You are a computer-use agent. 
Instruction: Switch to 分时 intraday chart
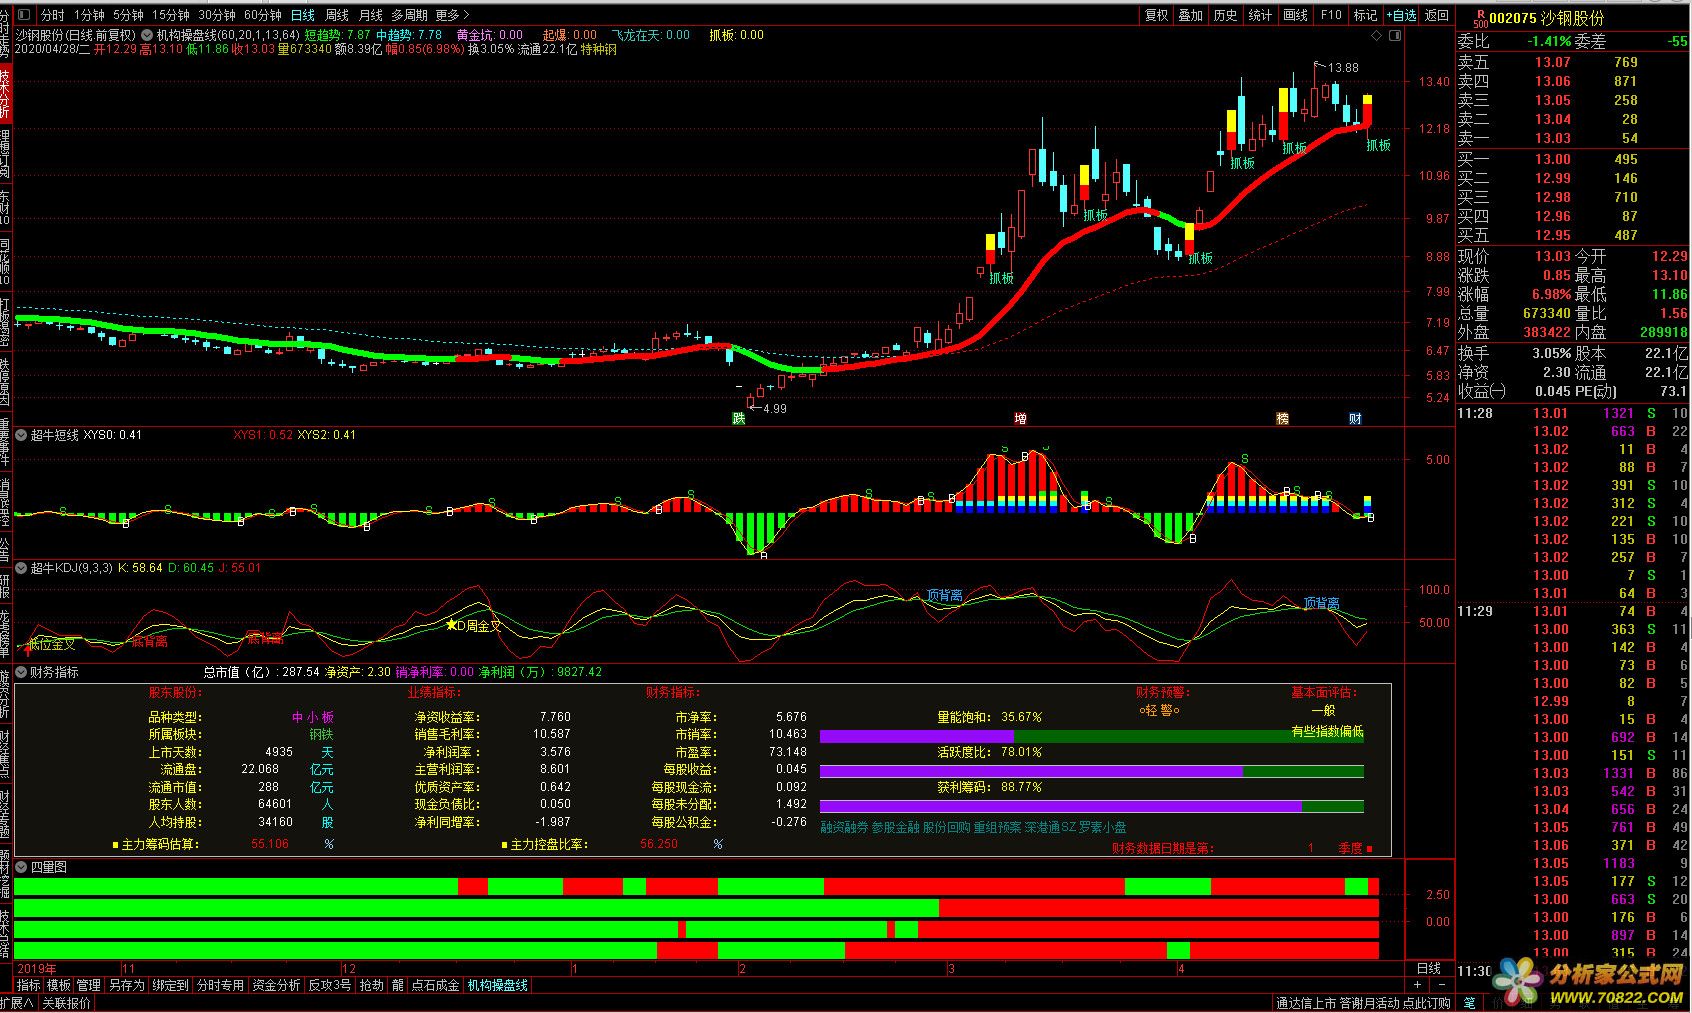tap(52, 15)
